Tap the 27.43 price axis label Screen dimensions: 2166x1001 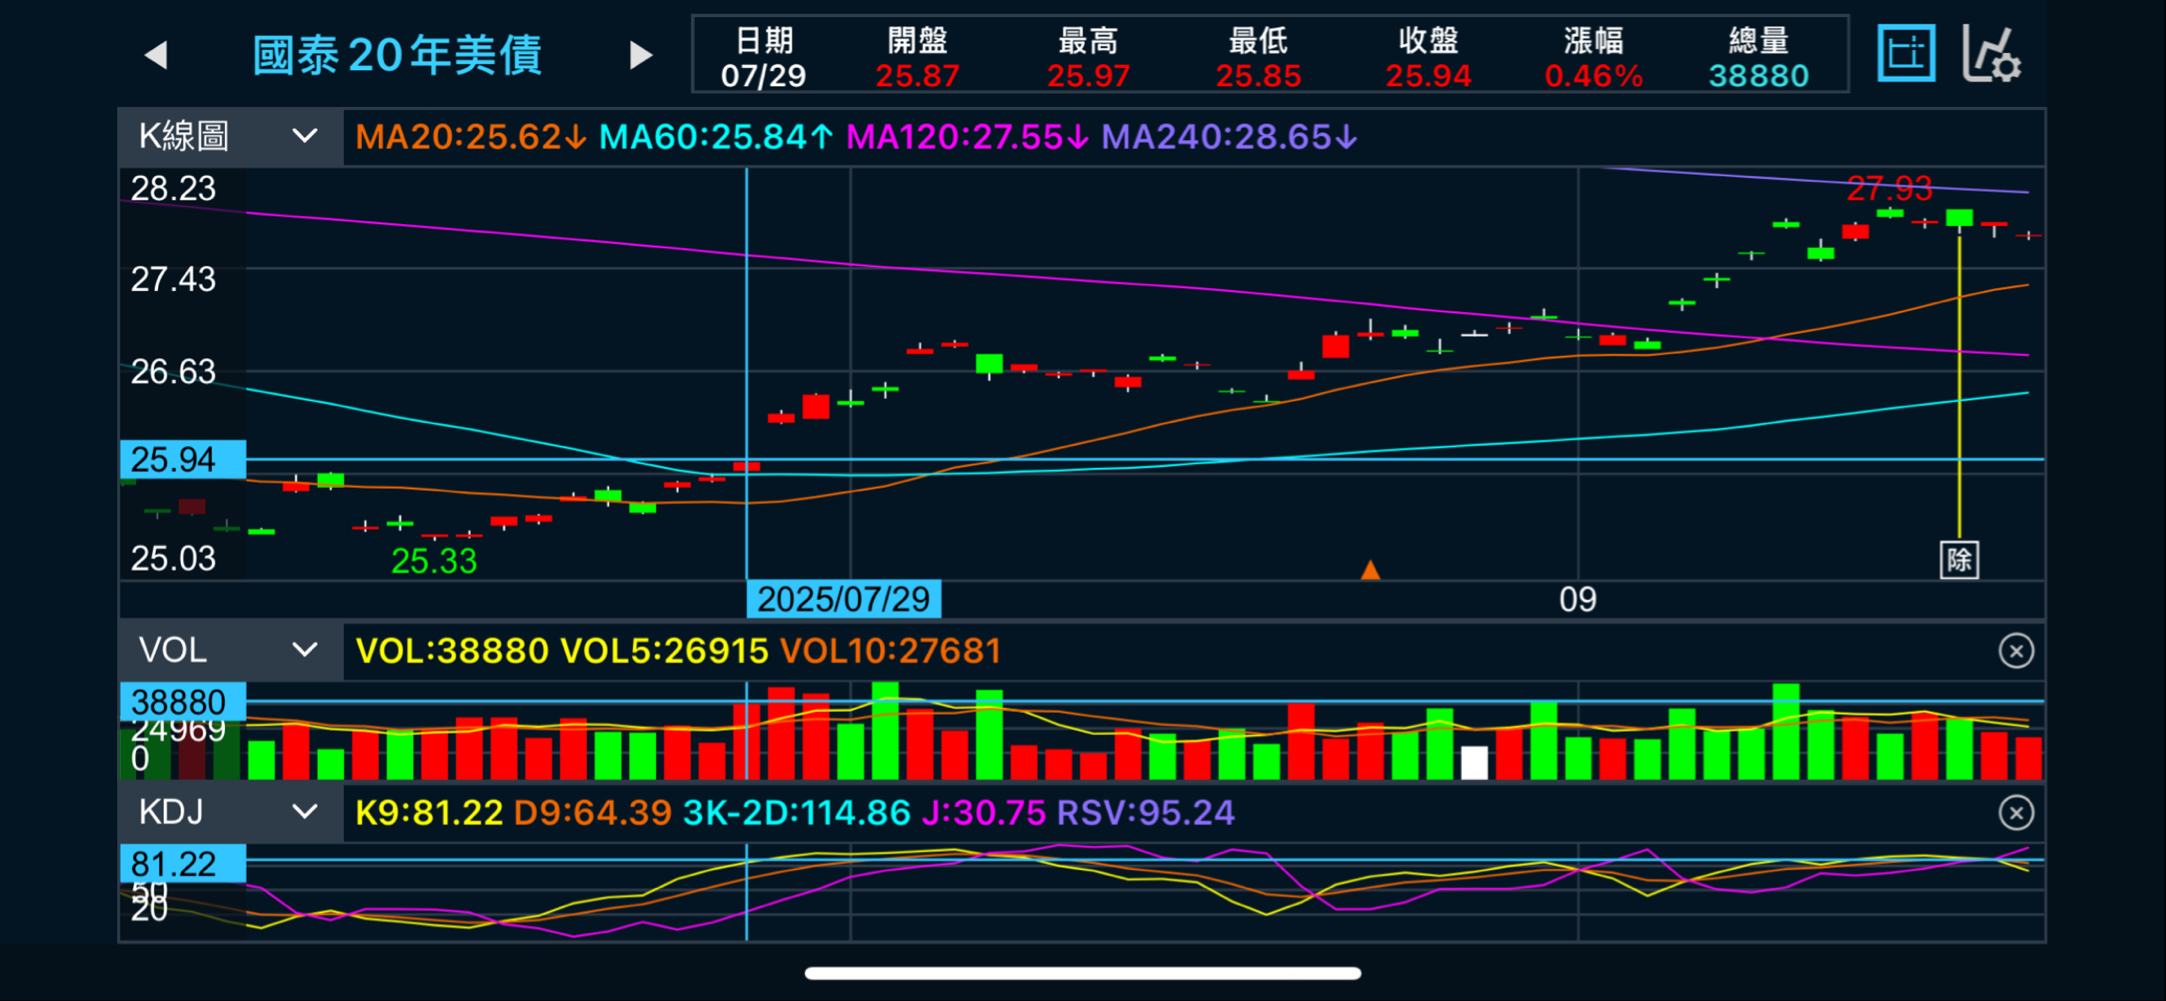coord(173,279)
